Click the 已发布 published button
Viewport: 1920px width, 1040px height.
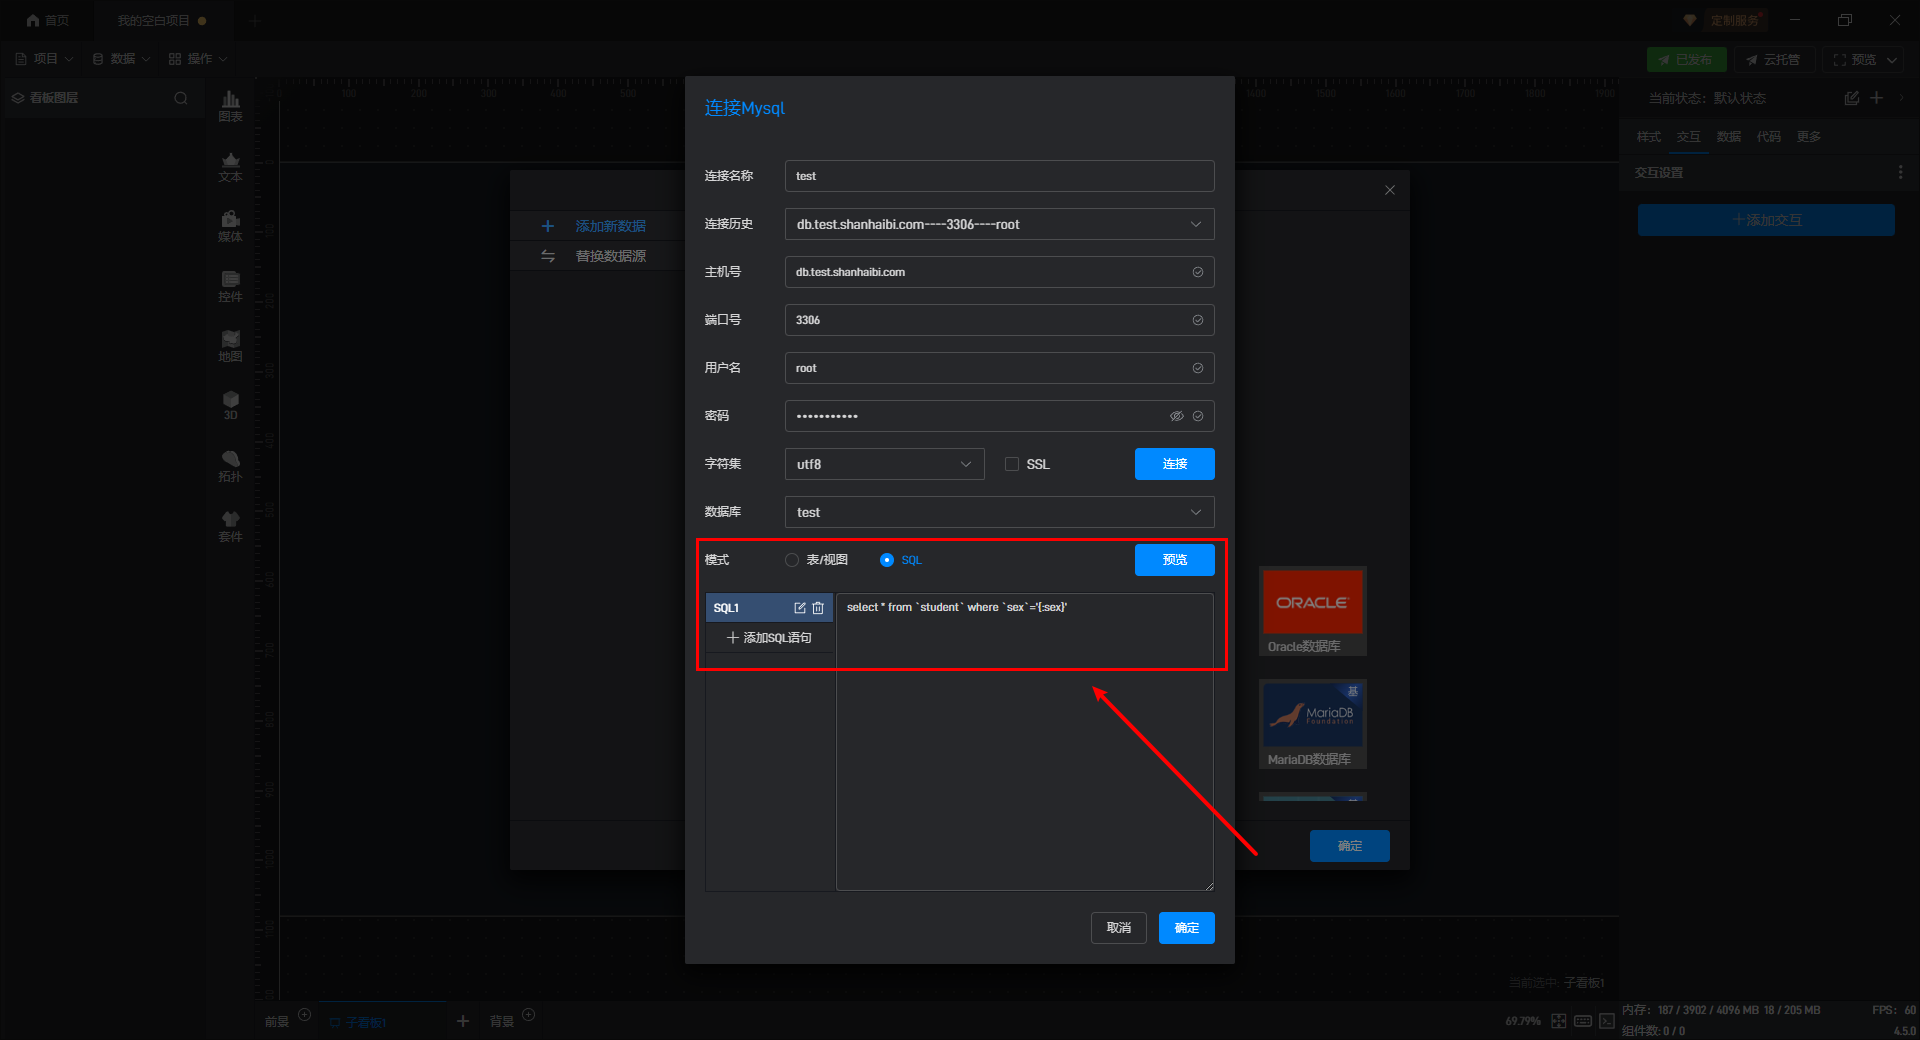1687,60
